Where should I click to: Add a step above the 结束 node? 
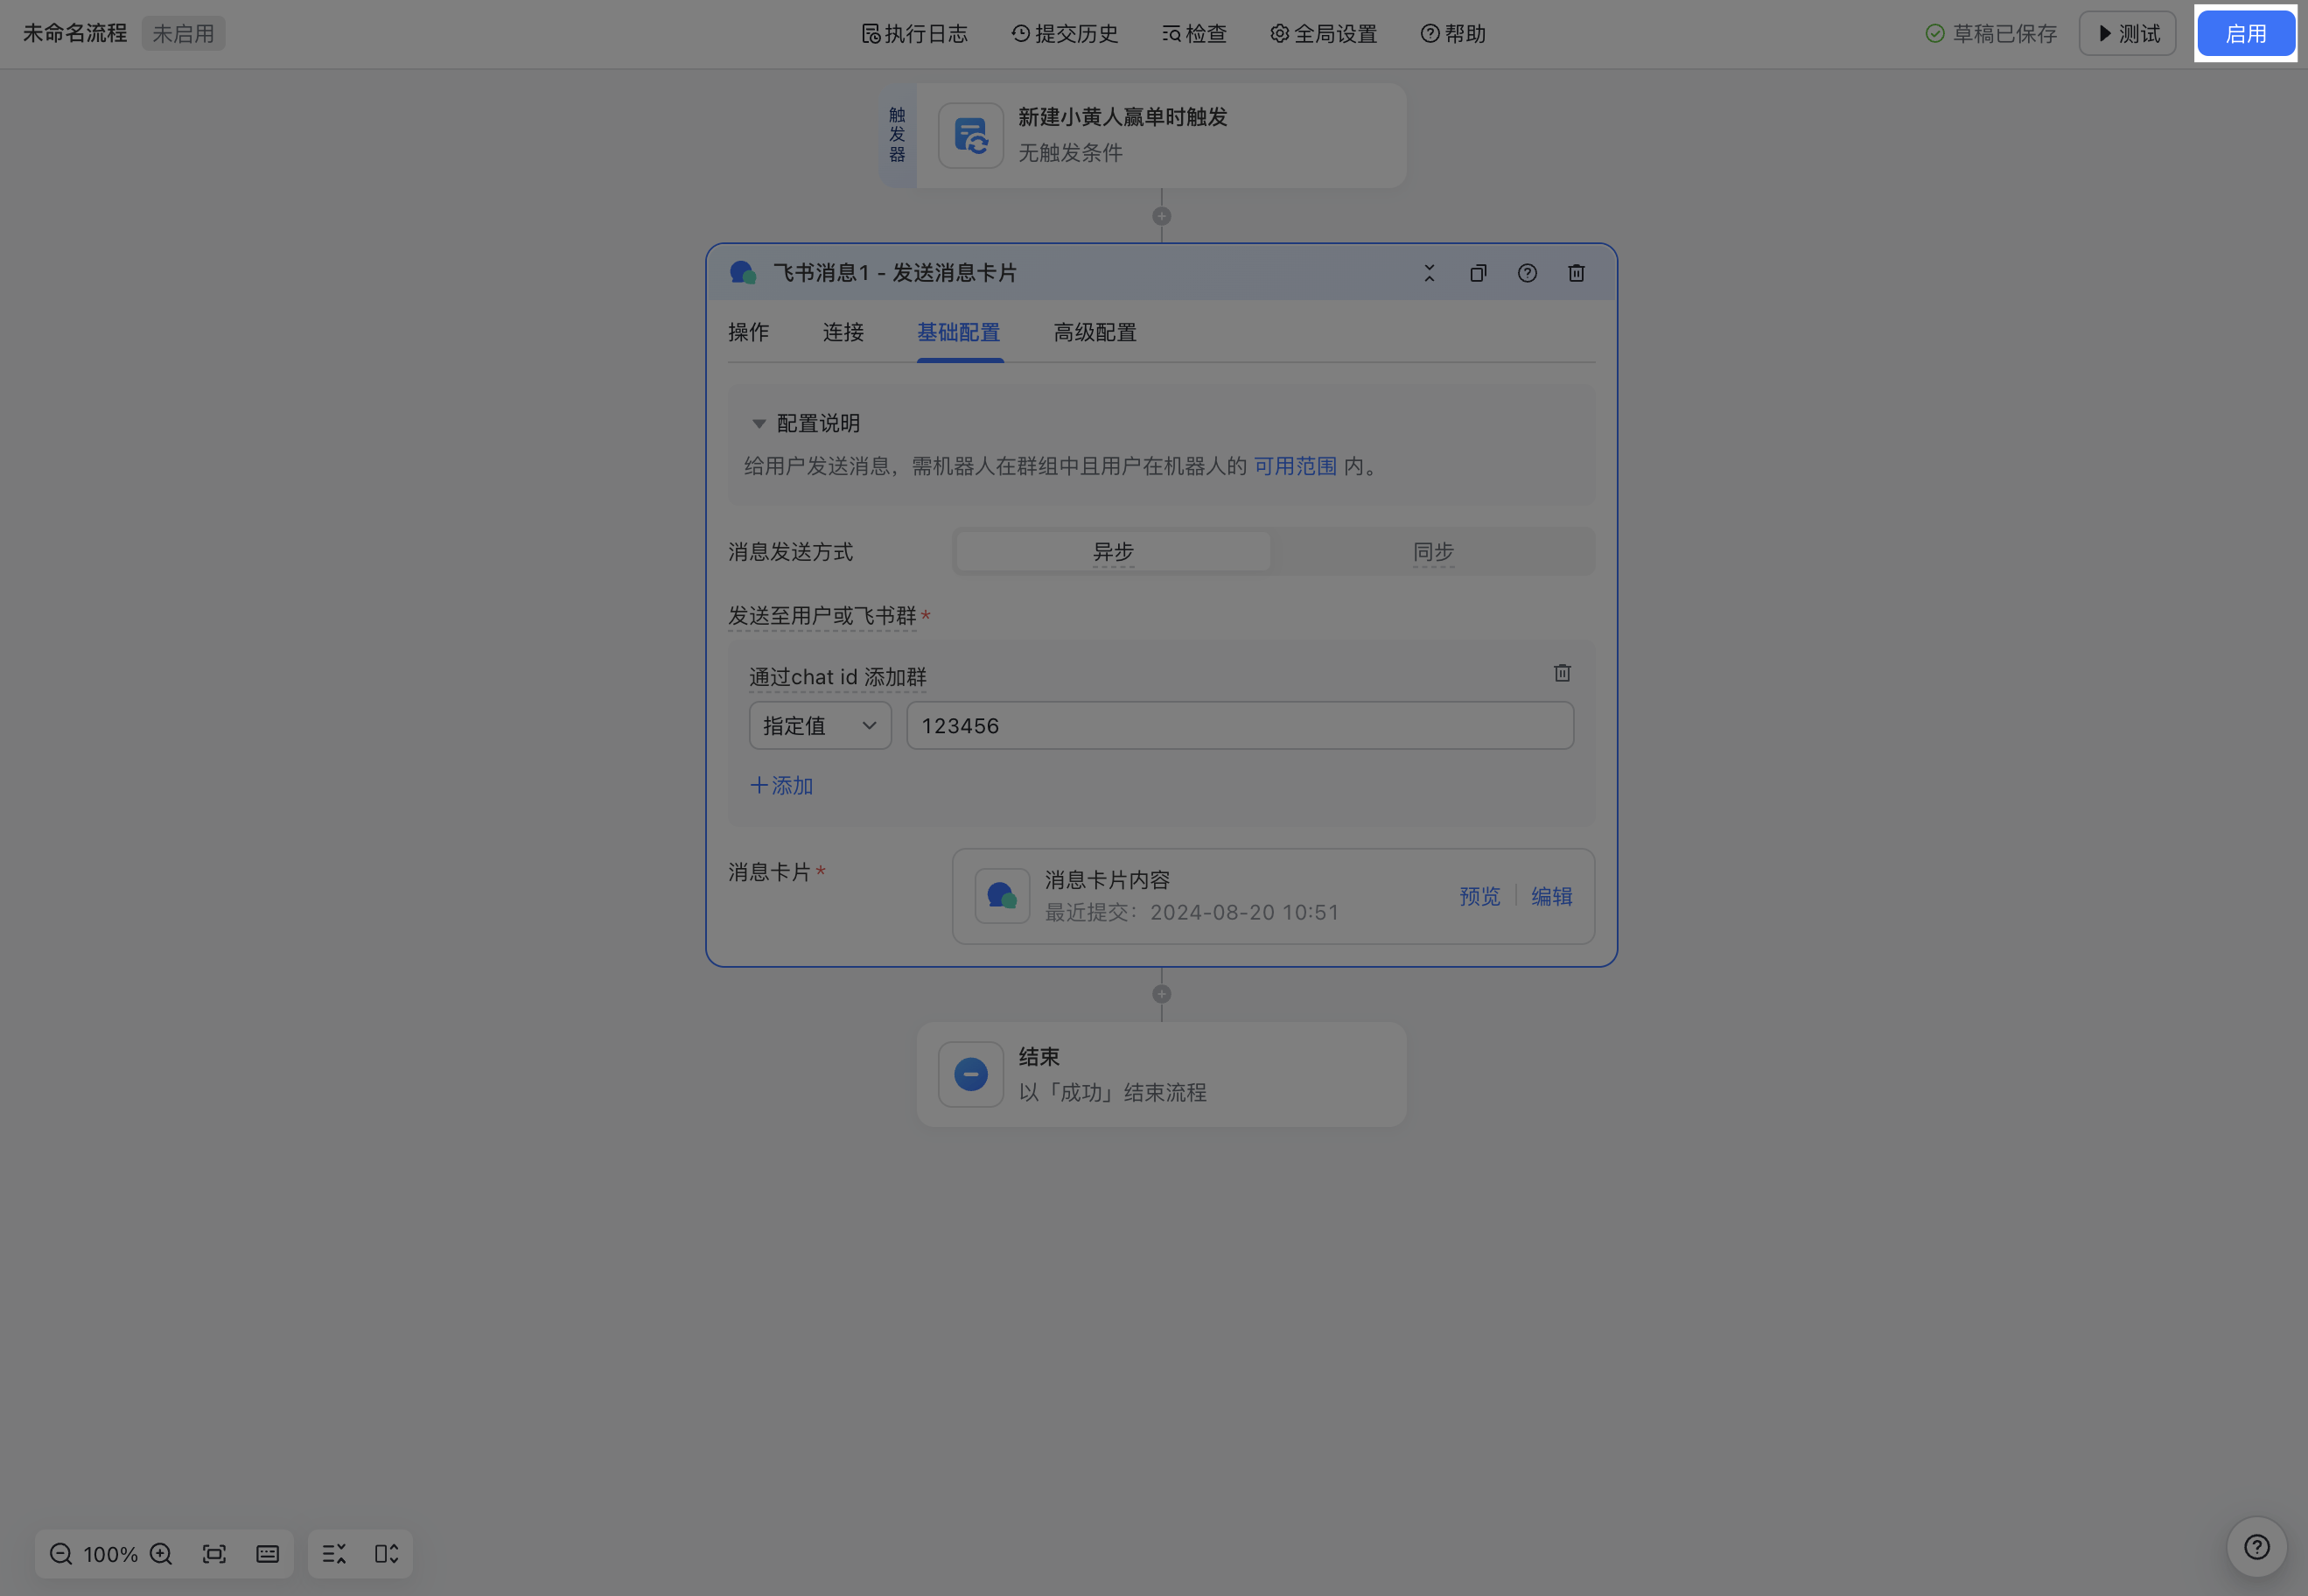[1161, 994]
